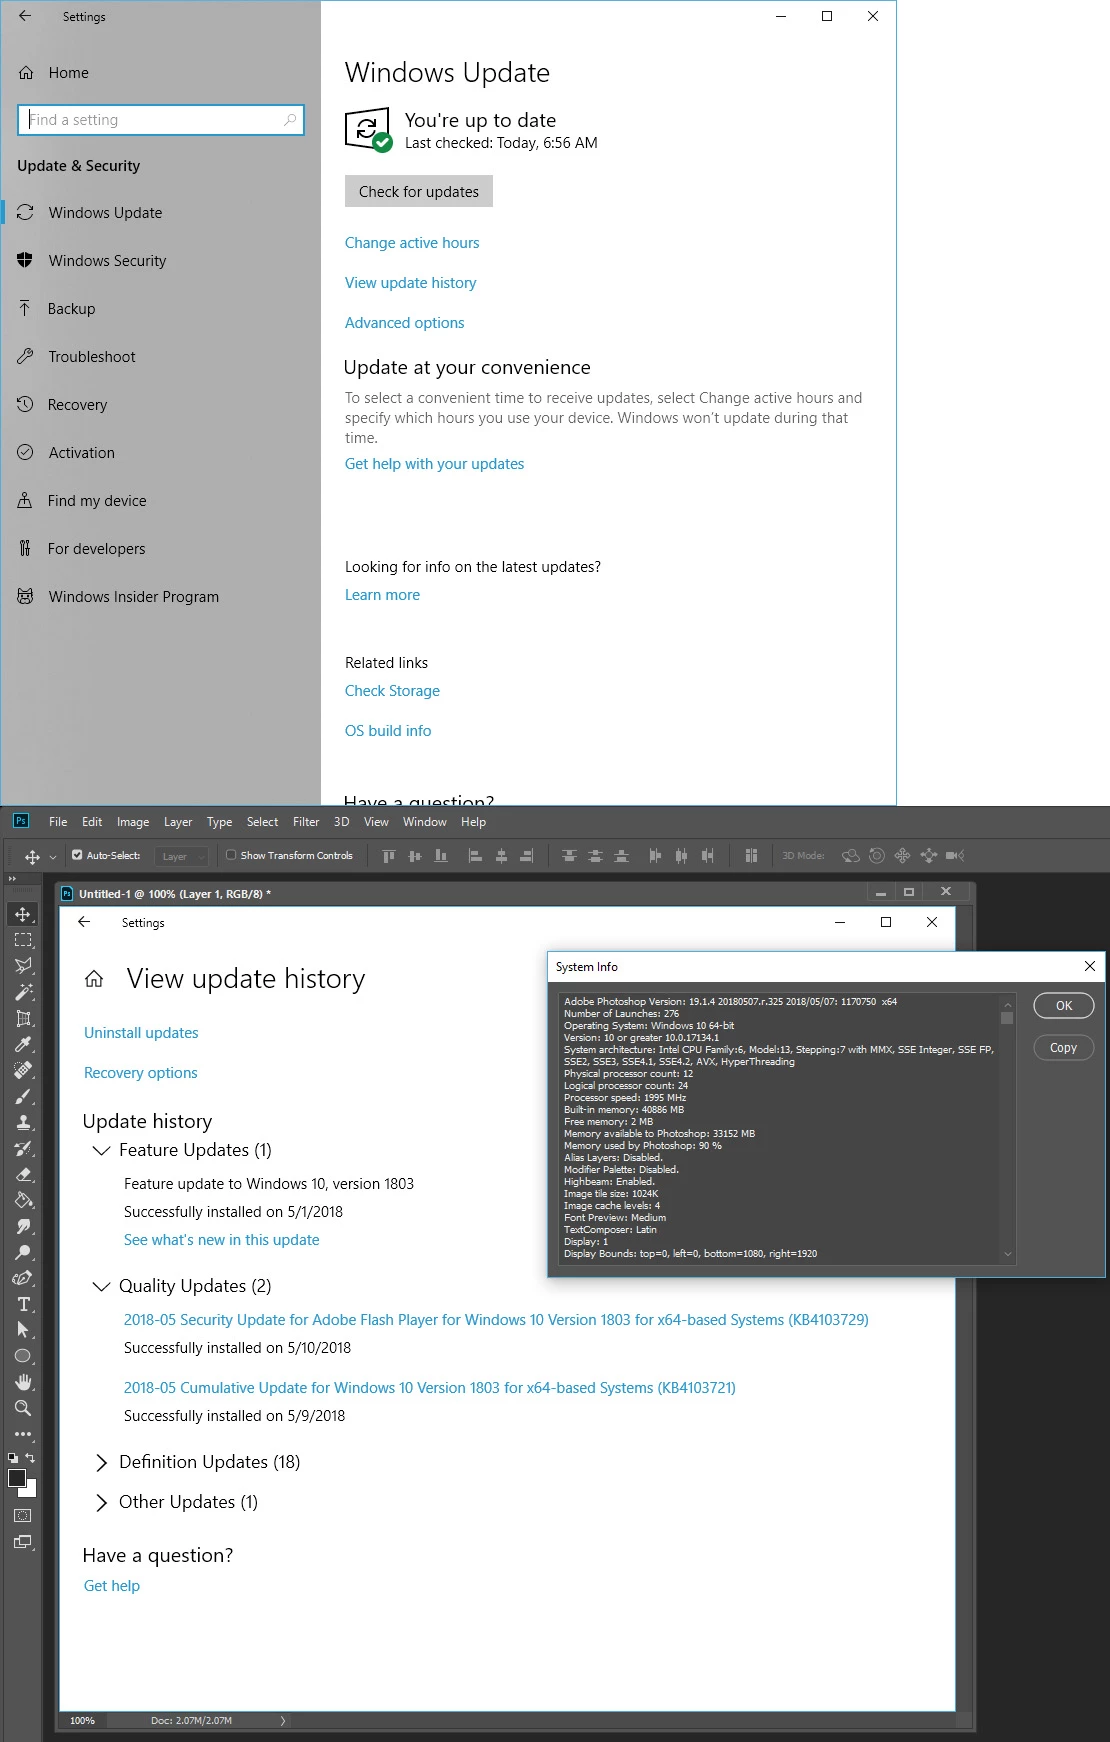Open View update history link
This screenshot has height=1742, width=1110.
(410, 283)
